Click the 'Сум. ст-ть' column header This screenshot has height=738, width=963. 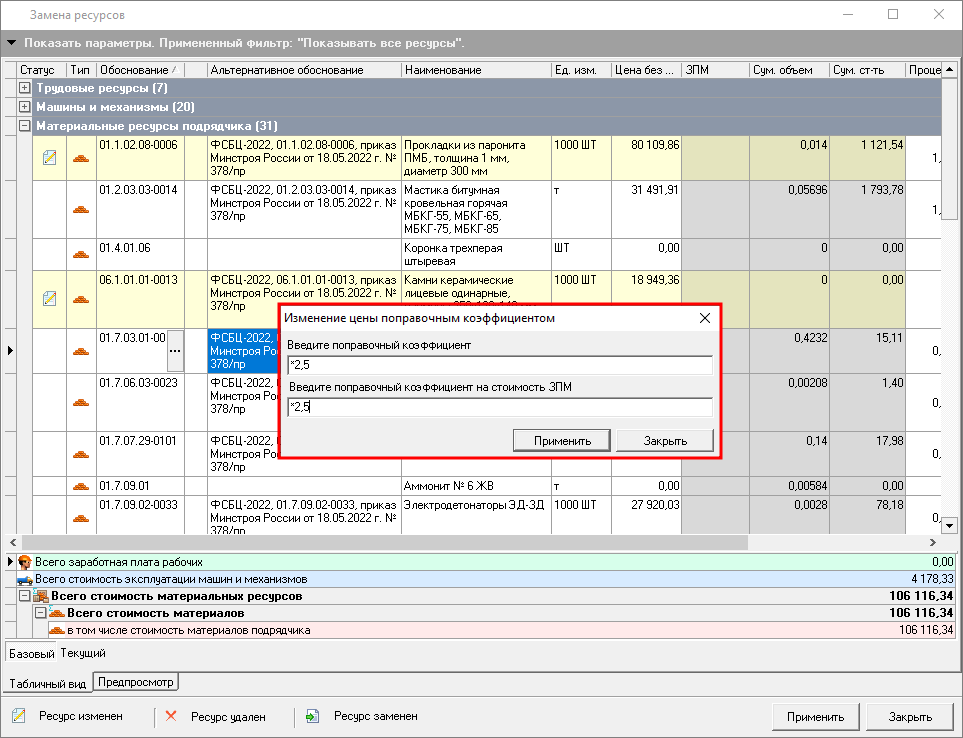coord(867,70)
